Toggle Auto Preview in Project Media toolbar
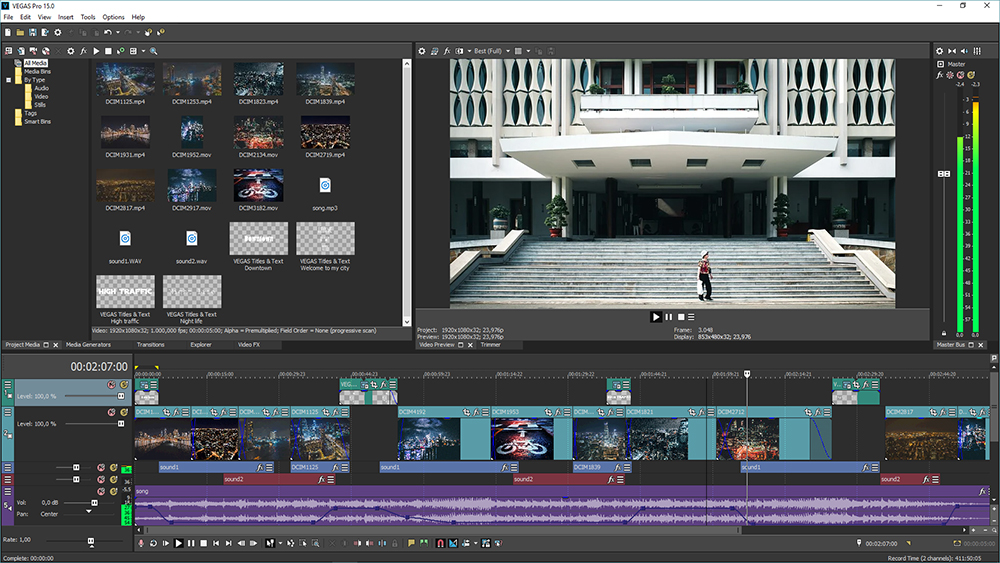 coord(121,51)
